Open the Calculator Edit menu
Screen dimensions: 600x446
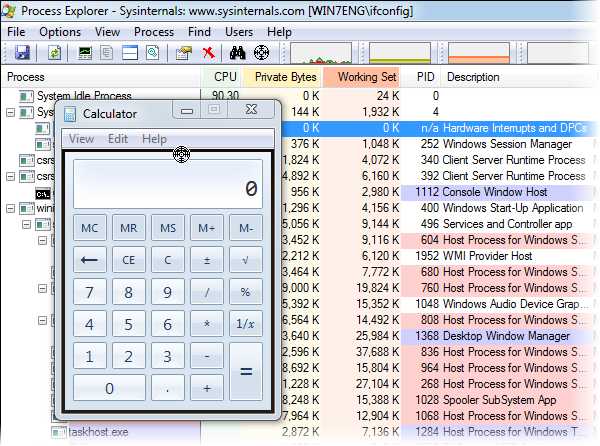(x=118, y=139)
